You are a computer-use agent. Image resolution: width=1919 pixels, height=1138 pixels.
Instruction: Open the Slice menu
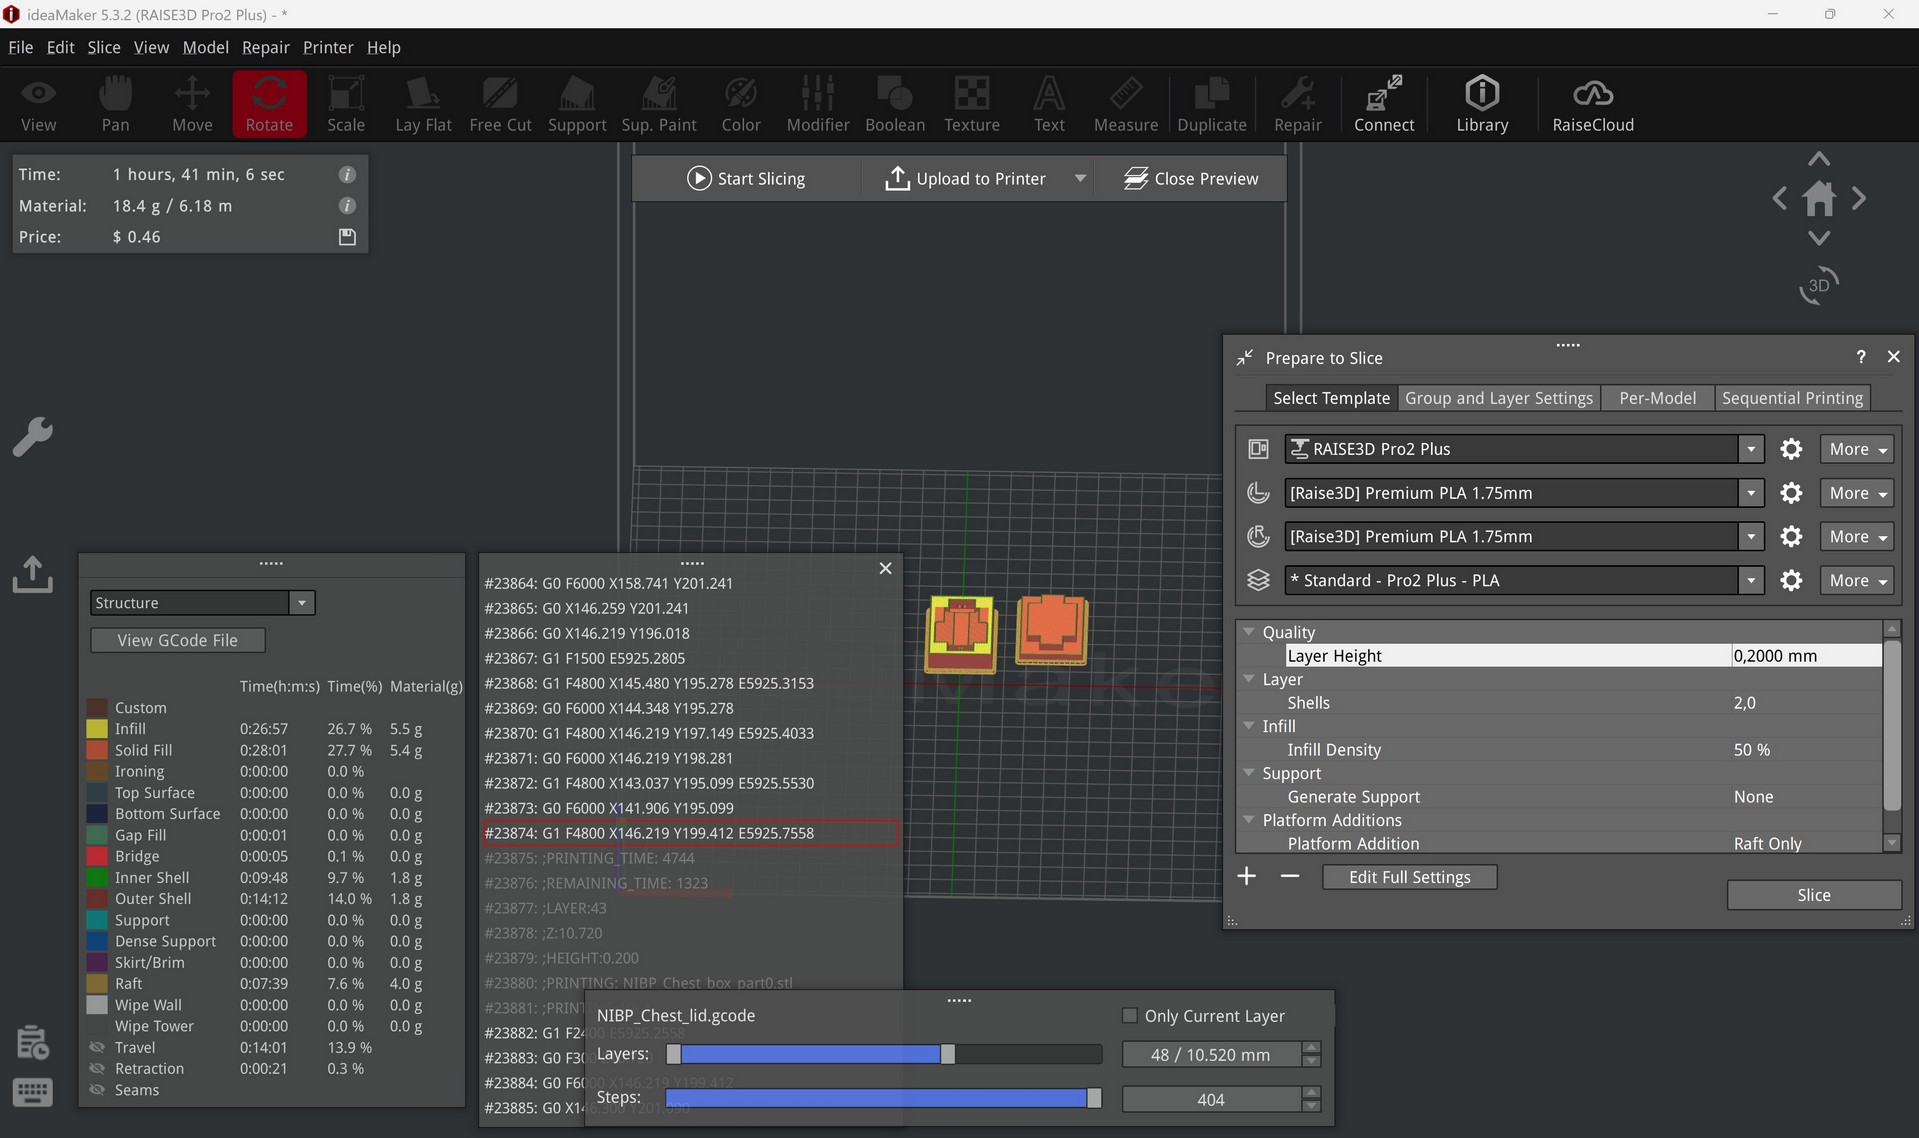coord(104,47)
